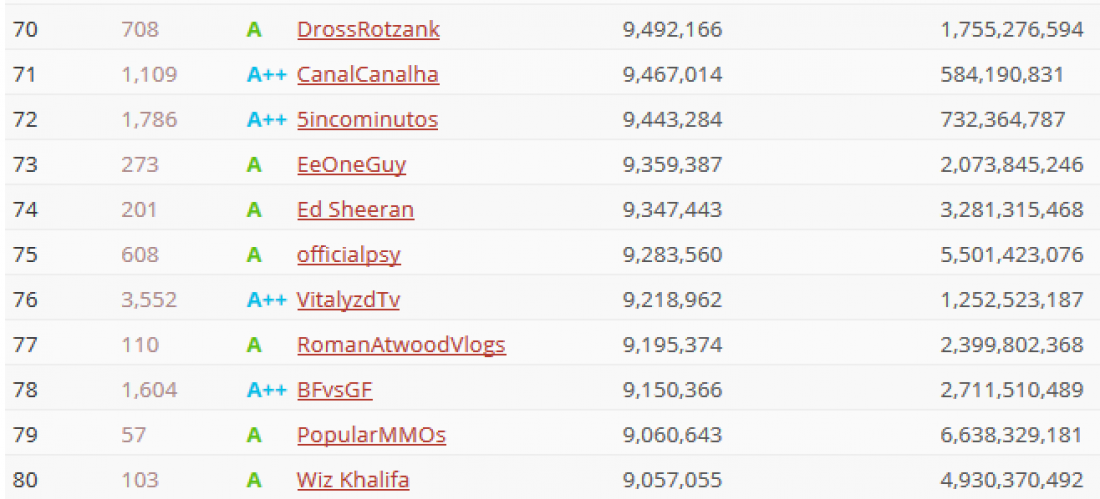
Task: Open the EeOneGuy channel link
Action: point(351,165)
